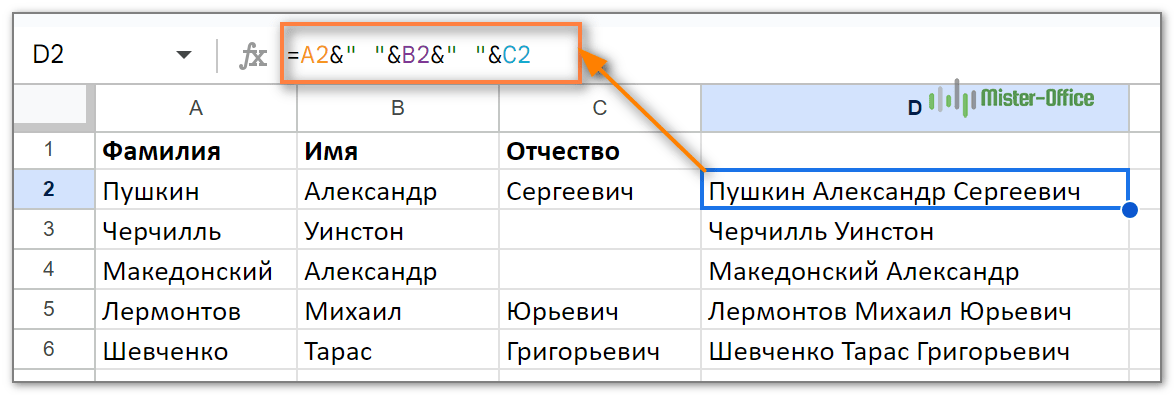1174x395 pixels.
Task: Click the cell 'Македонский'
Action: tap(196, 270)
